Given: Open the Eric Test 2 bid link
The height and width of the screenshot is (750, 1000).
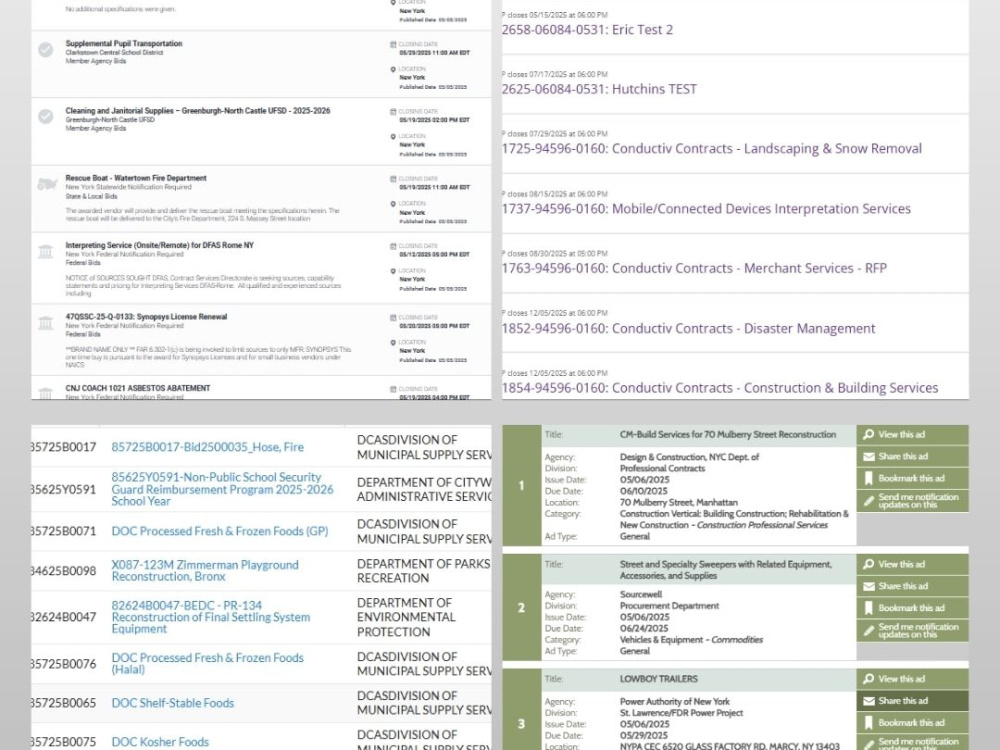Looking at the screenshot, I should tap(585, 30).
